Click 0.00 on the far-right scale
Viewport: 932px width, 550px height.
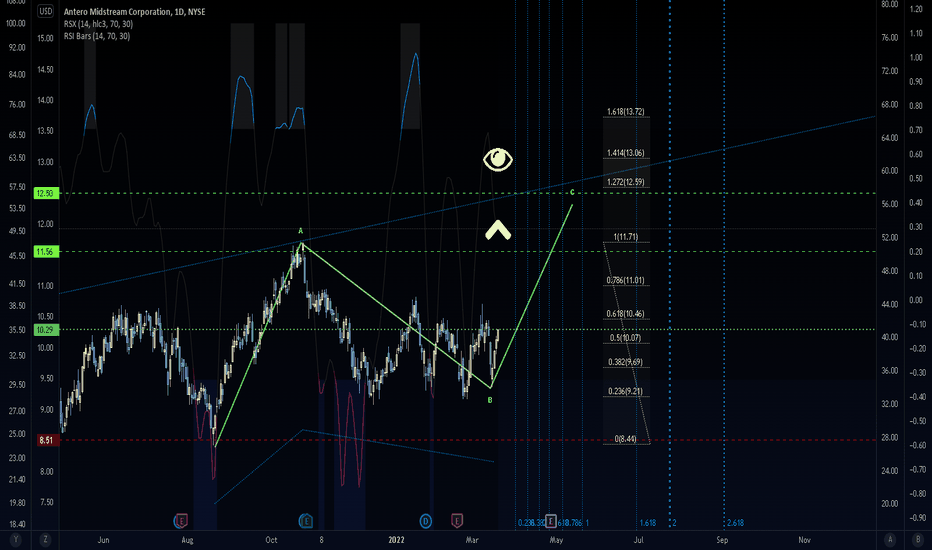pos(916,300)
